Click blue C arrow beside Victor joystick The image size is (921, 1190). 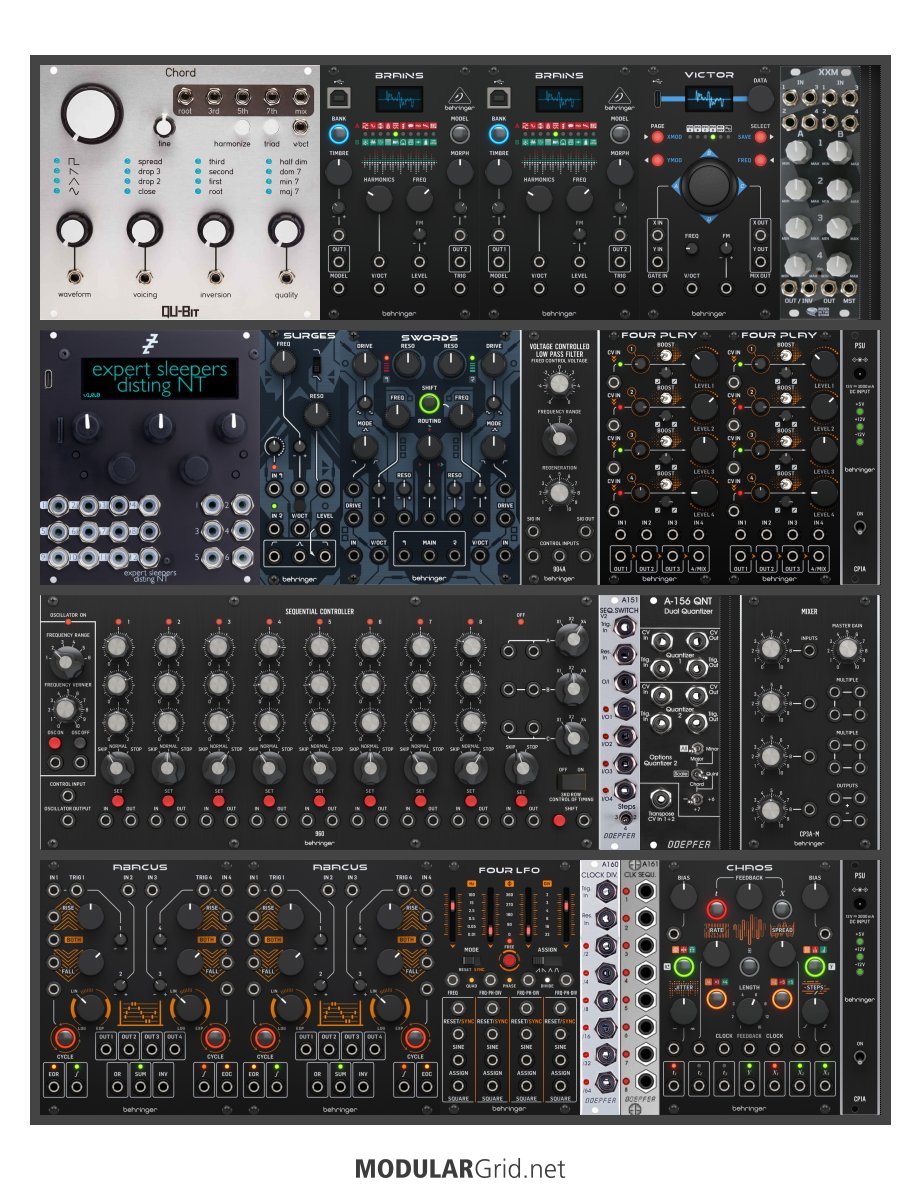742,187
